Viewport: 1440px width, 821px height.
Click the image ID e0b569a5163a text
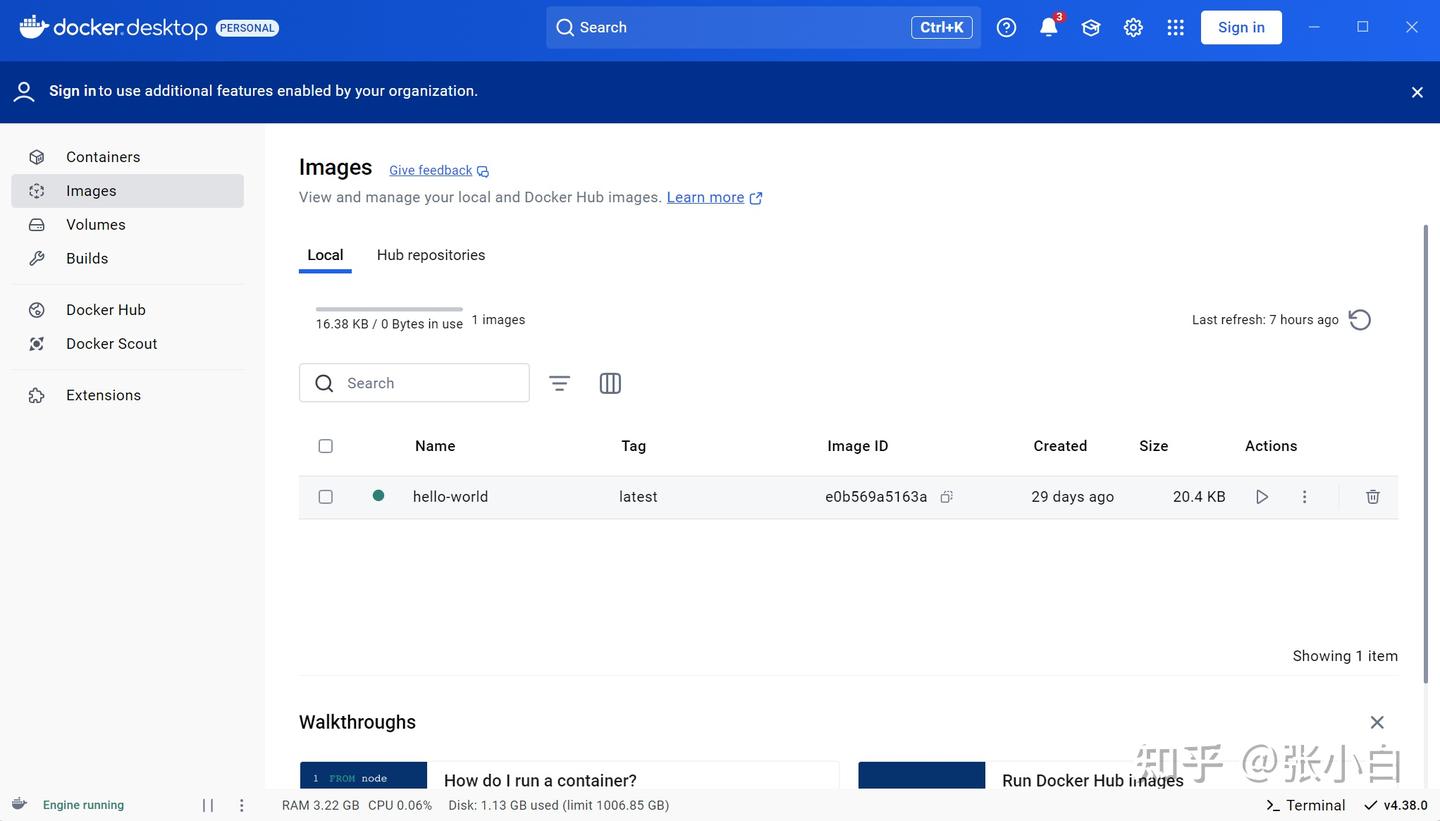pos(876,497)
